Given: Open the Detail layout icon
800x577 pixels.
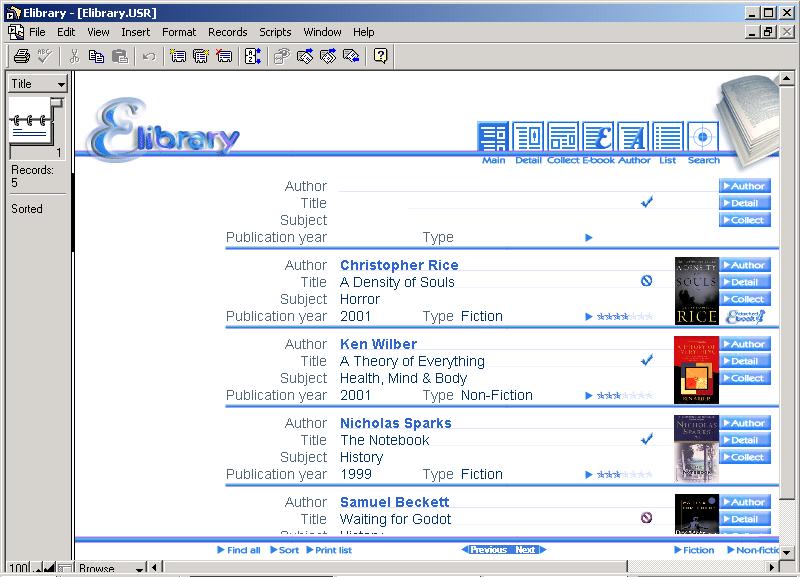Looking at the screenshot, I should pos(529,136).
